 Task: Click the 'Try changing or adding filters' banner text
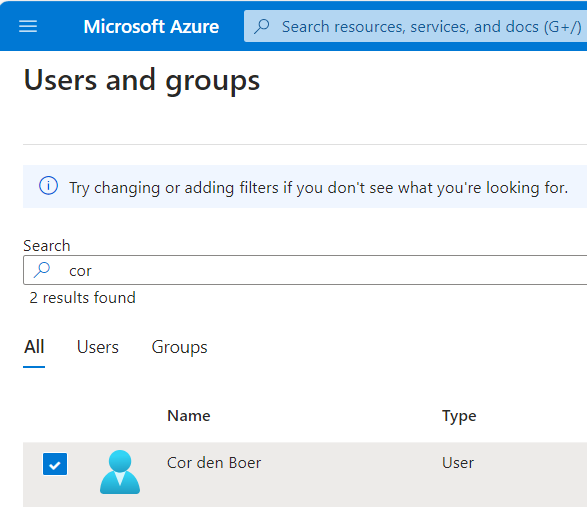pyautogui.click(x=319, y=188)
